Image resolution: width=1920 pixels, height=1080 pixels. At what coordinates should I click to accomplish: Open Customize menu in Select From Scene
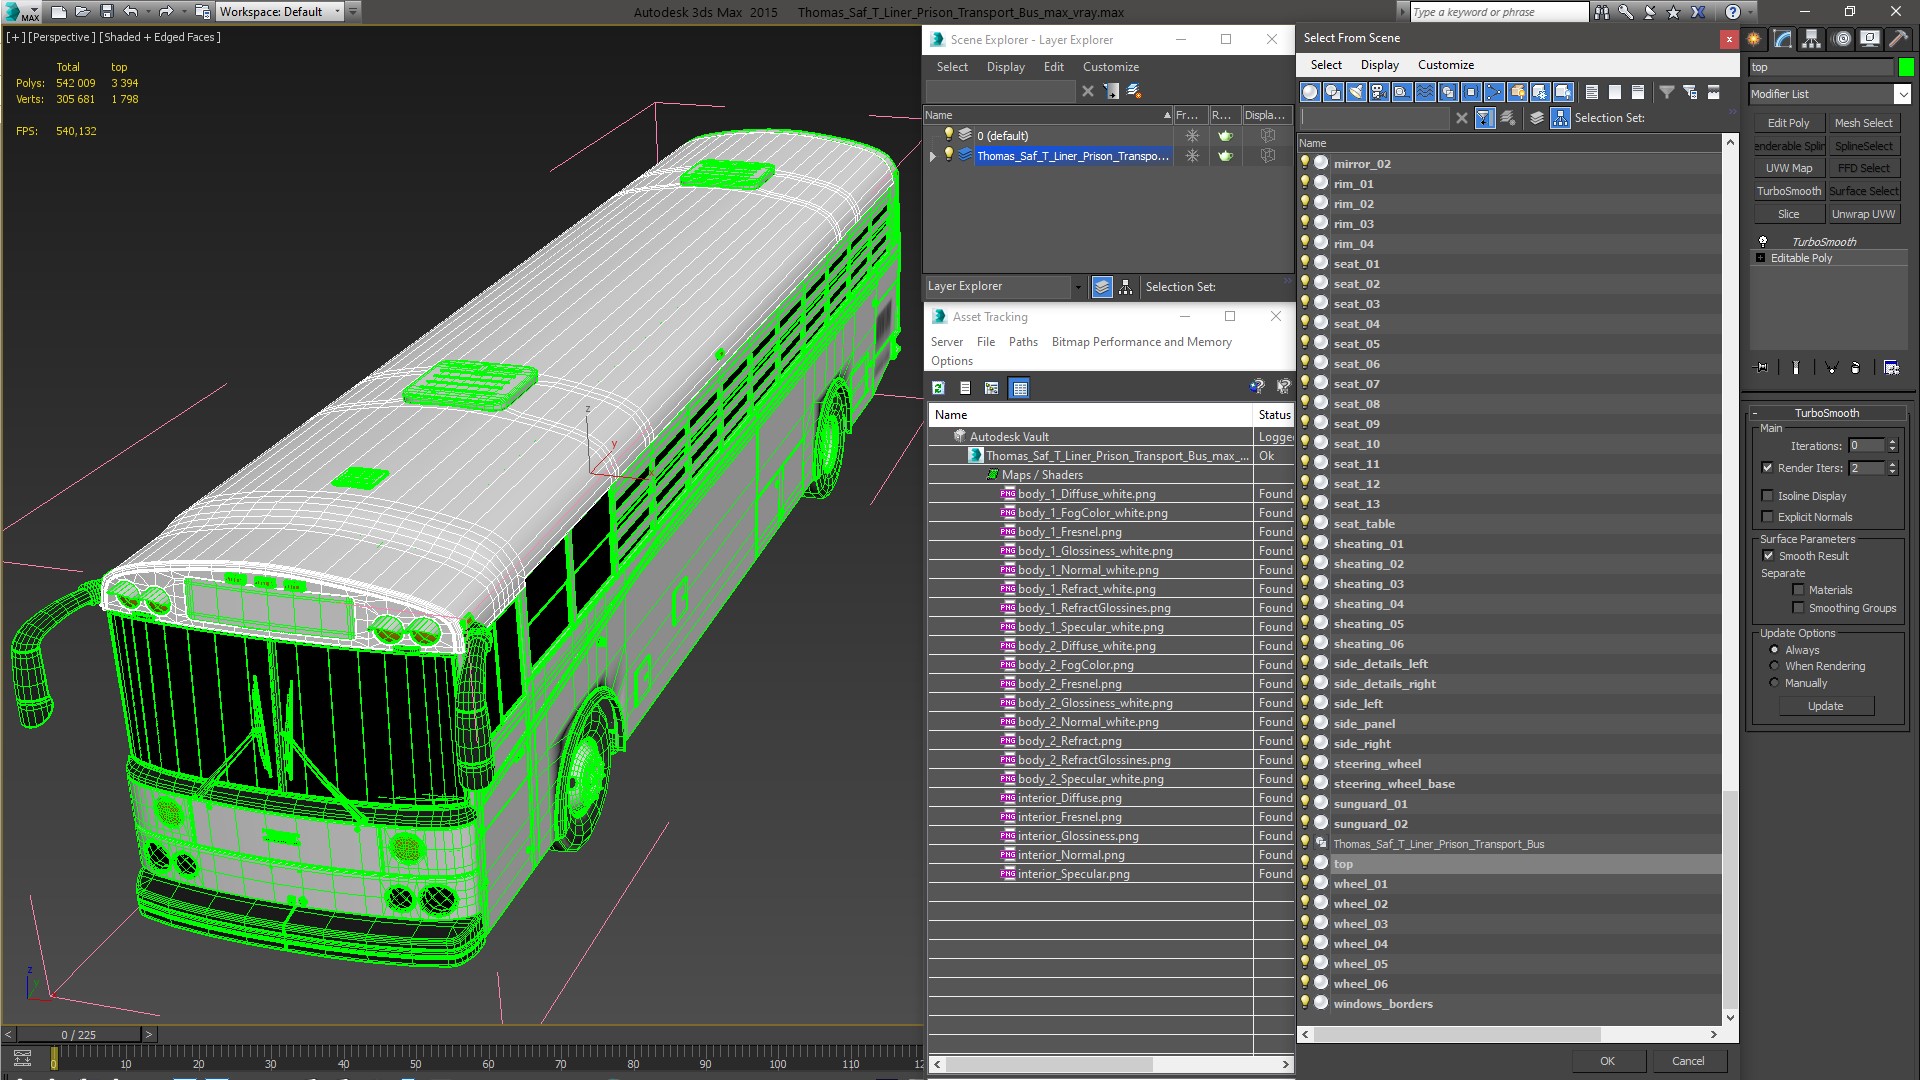[1445, 65]
